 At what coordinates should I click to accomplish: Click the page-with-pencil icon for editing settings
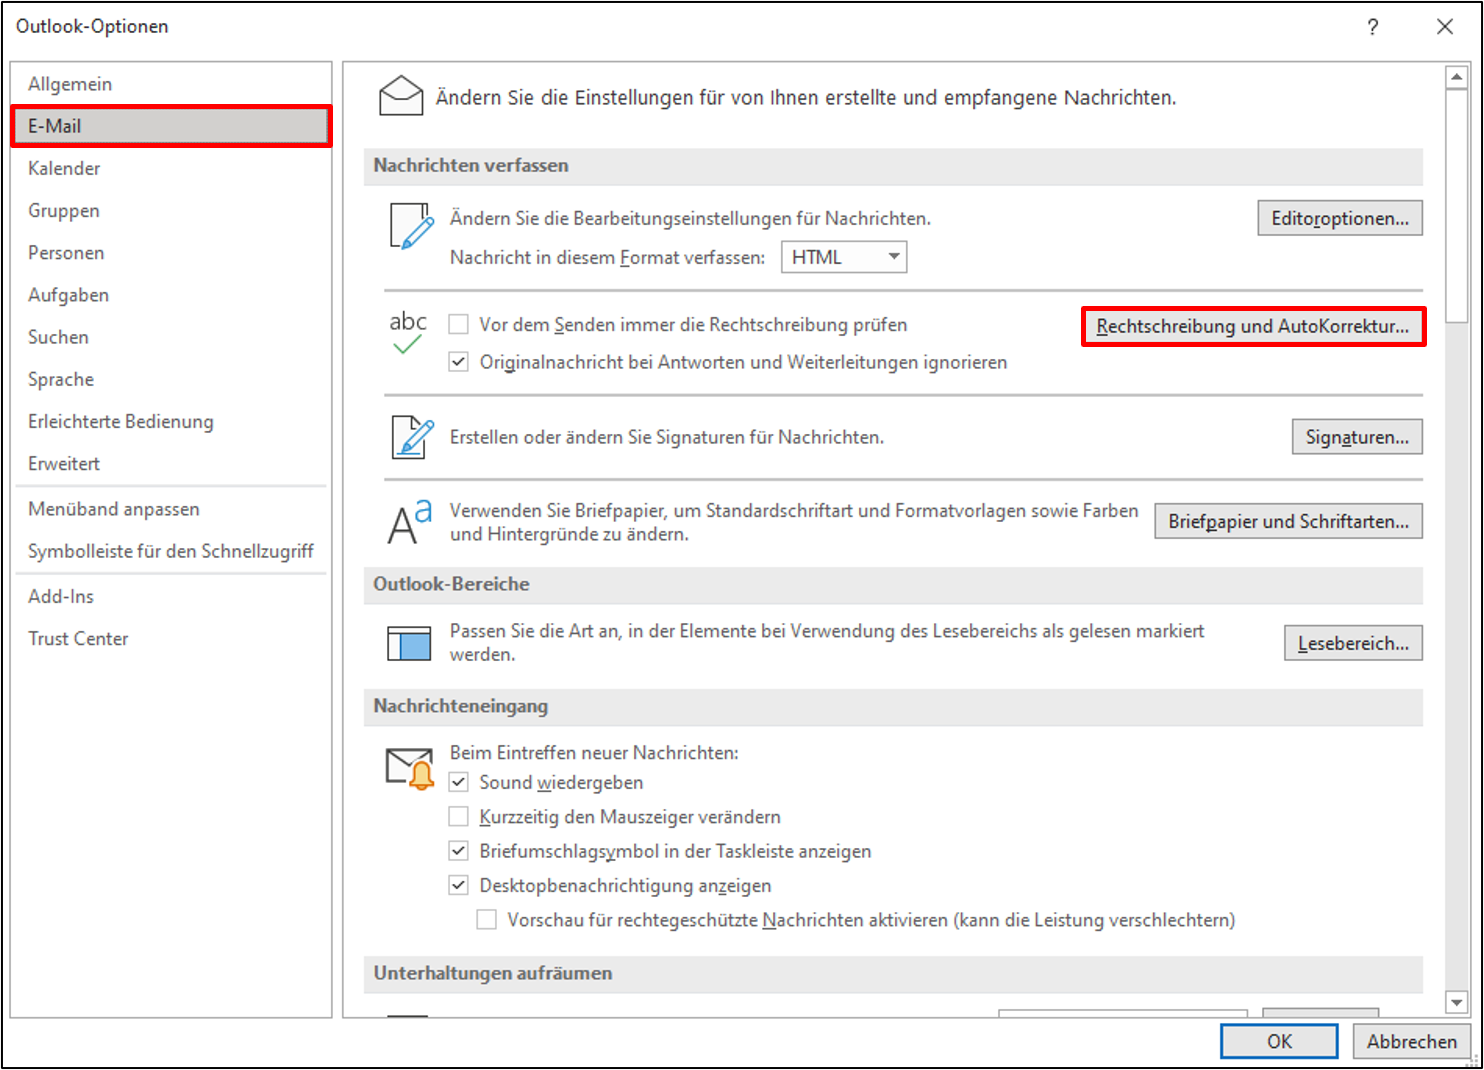pos(411,226)
